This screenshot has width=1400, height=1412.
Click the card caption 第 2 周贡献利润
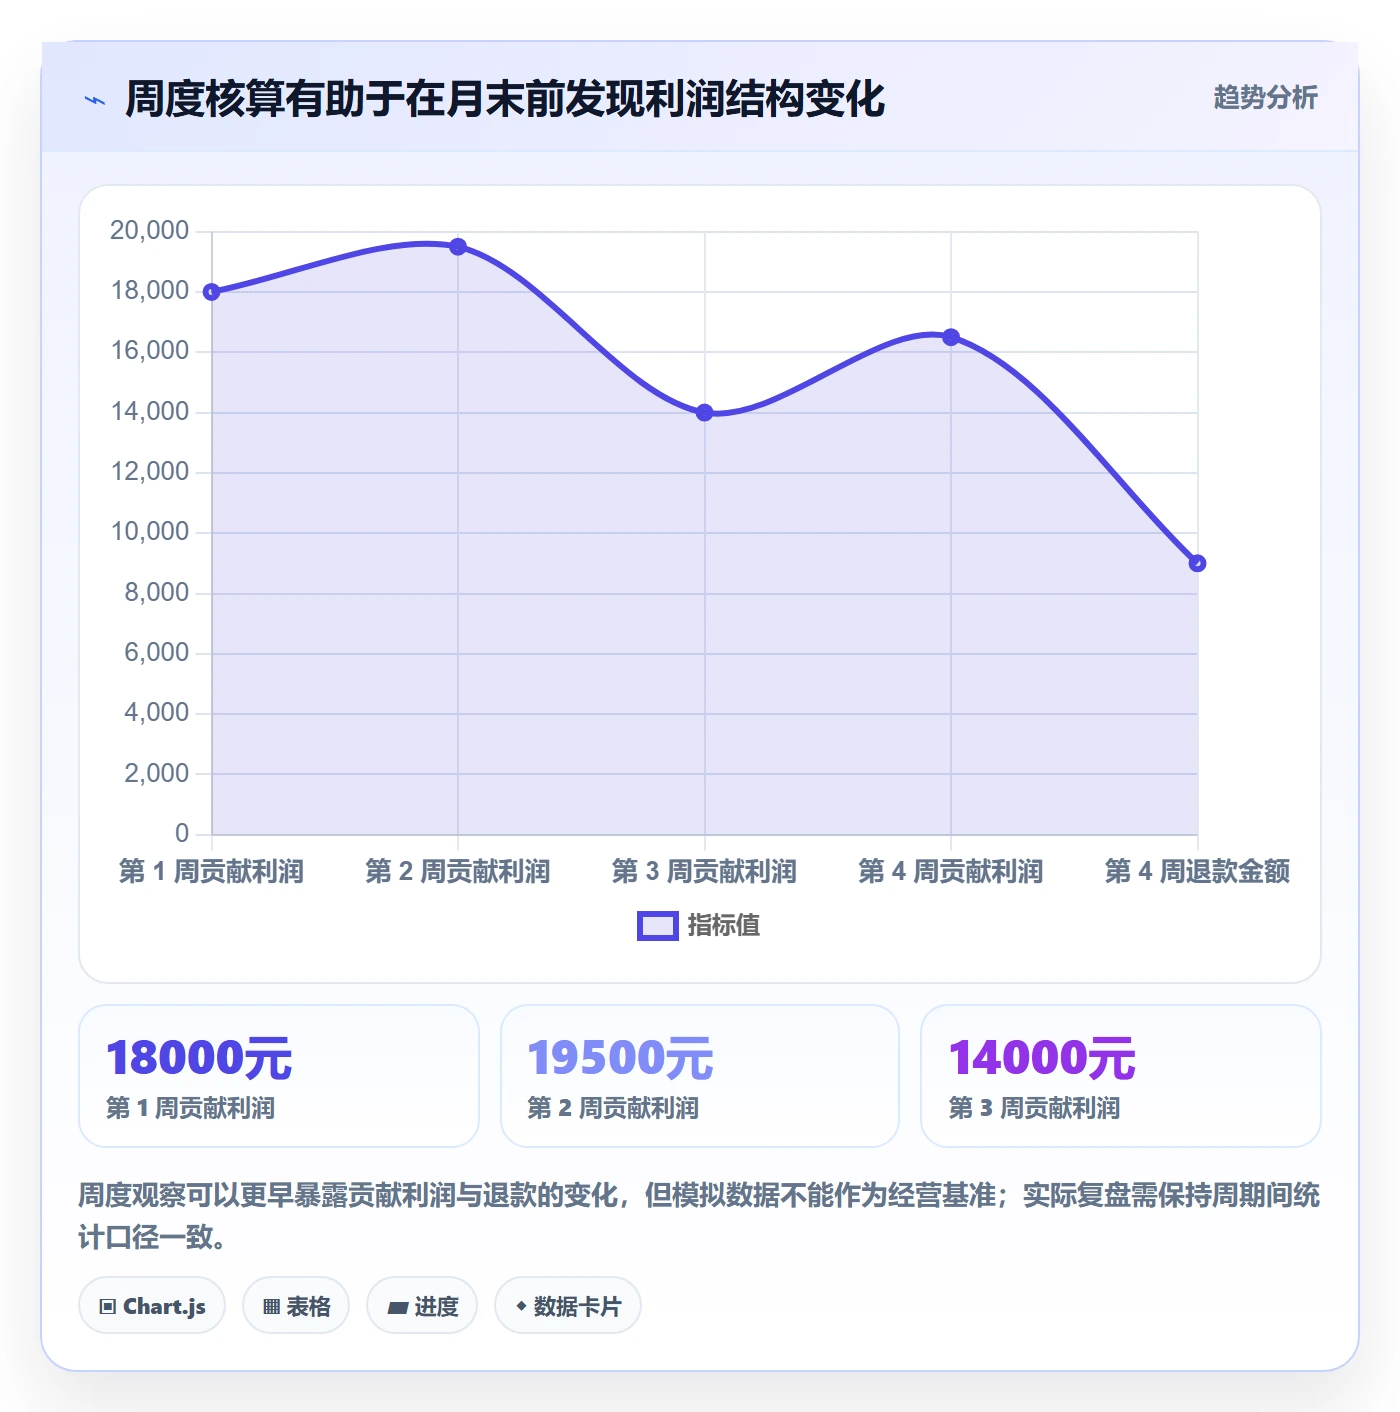pyautogui.click(x=612, y=1108)
